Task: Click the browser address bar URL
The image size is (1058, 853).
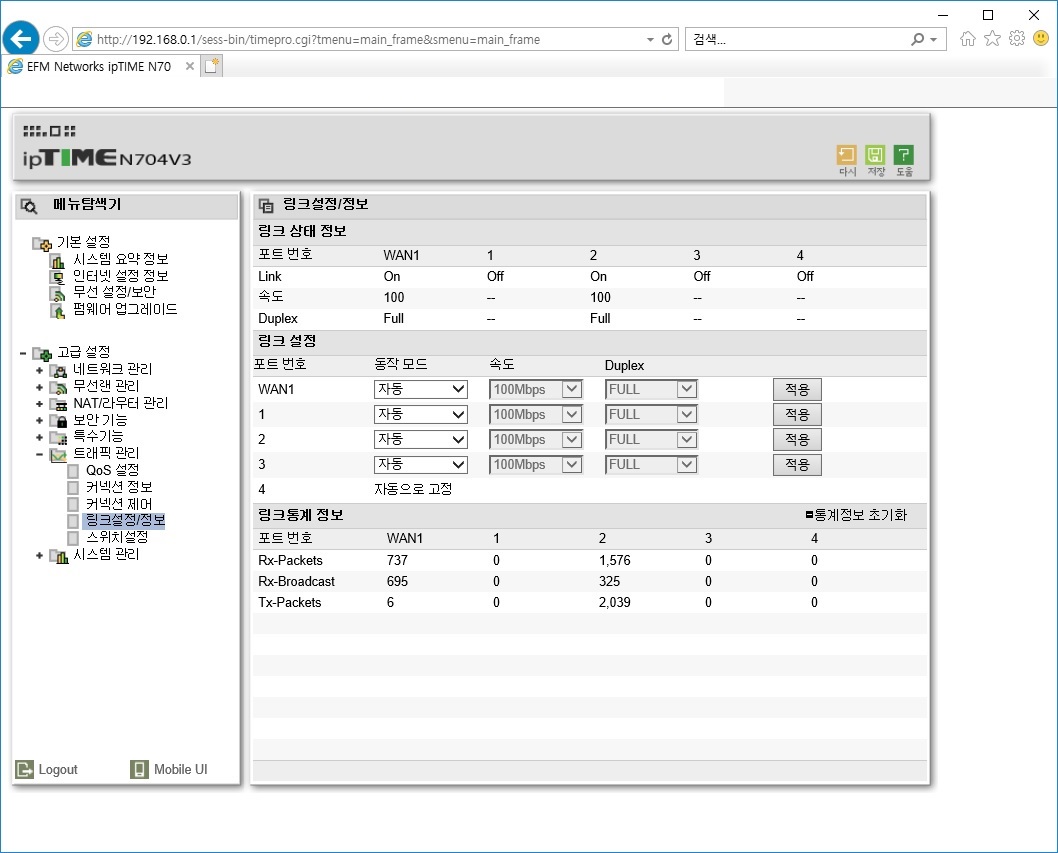Action: 318,39
